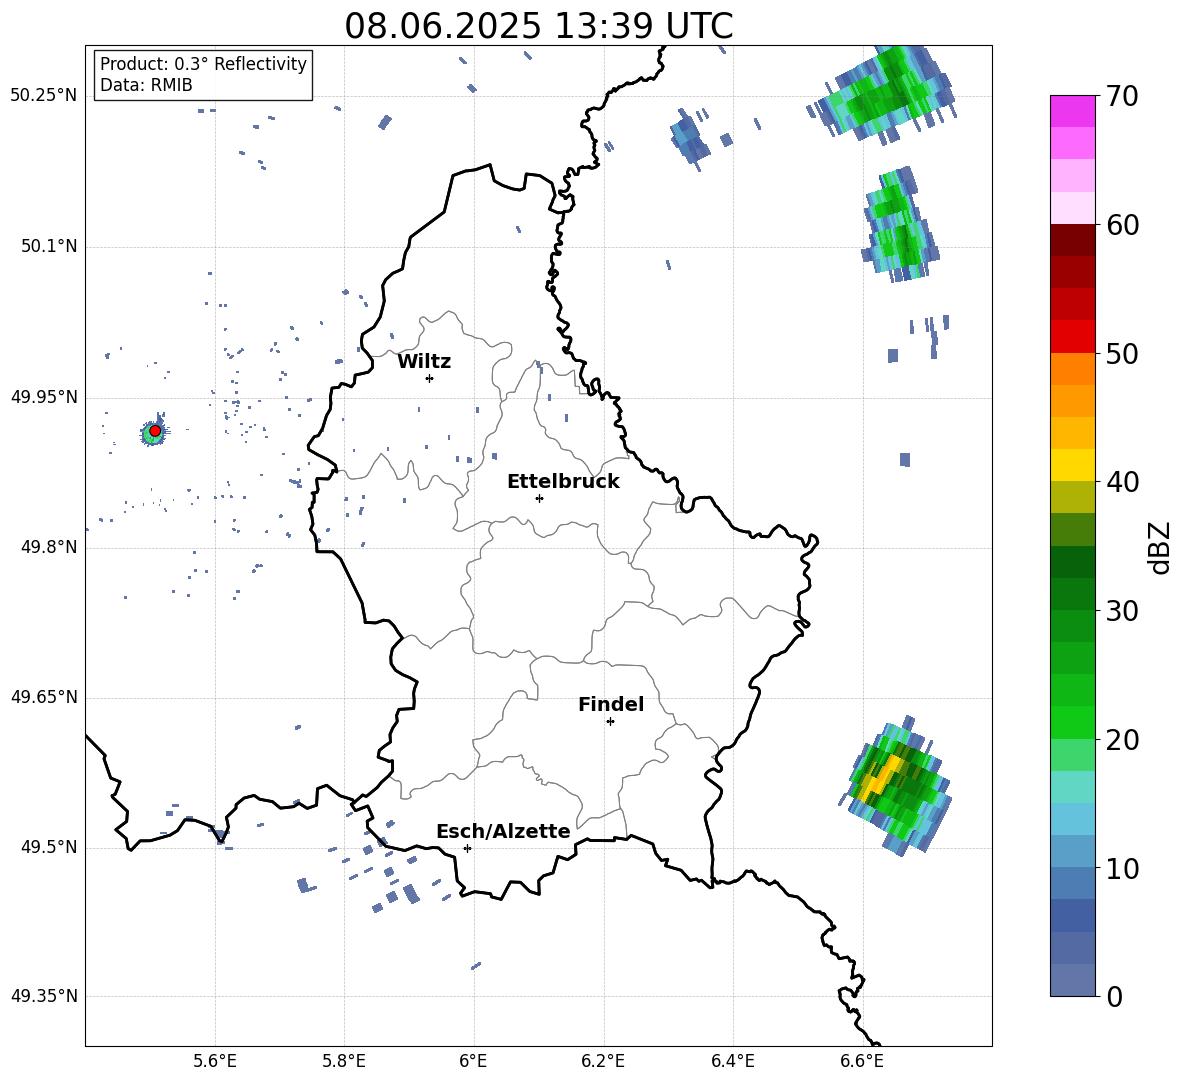Click the 50 tick on colorbar
Screen dimensions: 1184x1081
pos(1122,354)
